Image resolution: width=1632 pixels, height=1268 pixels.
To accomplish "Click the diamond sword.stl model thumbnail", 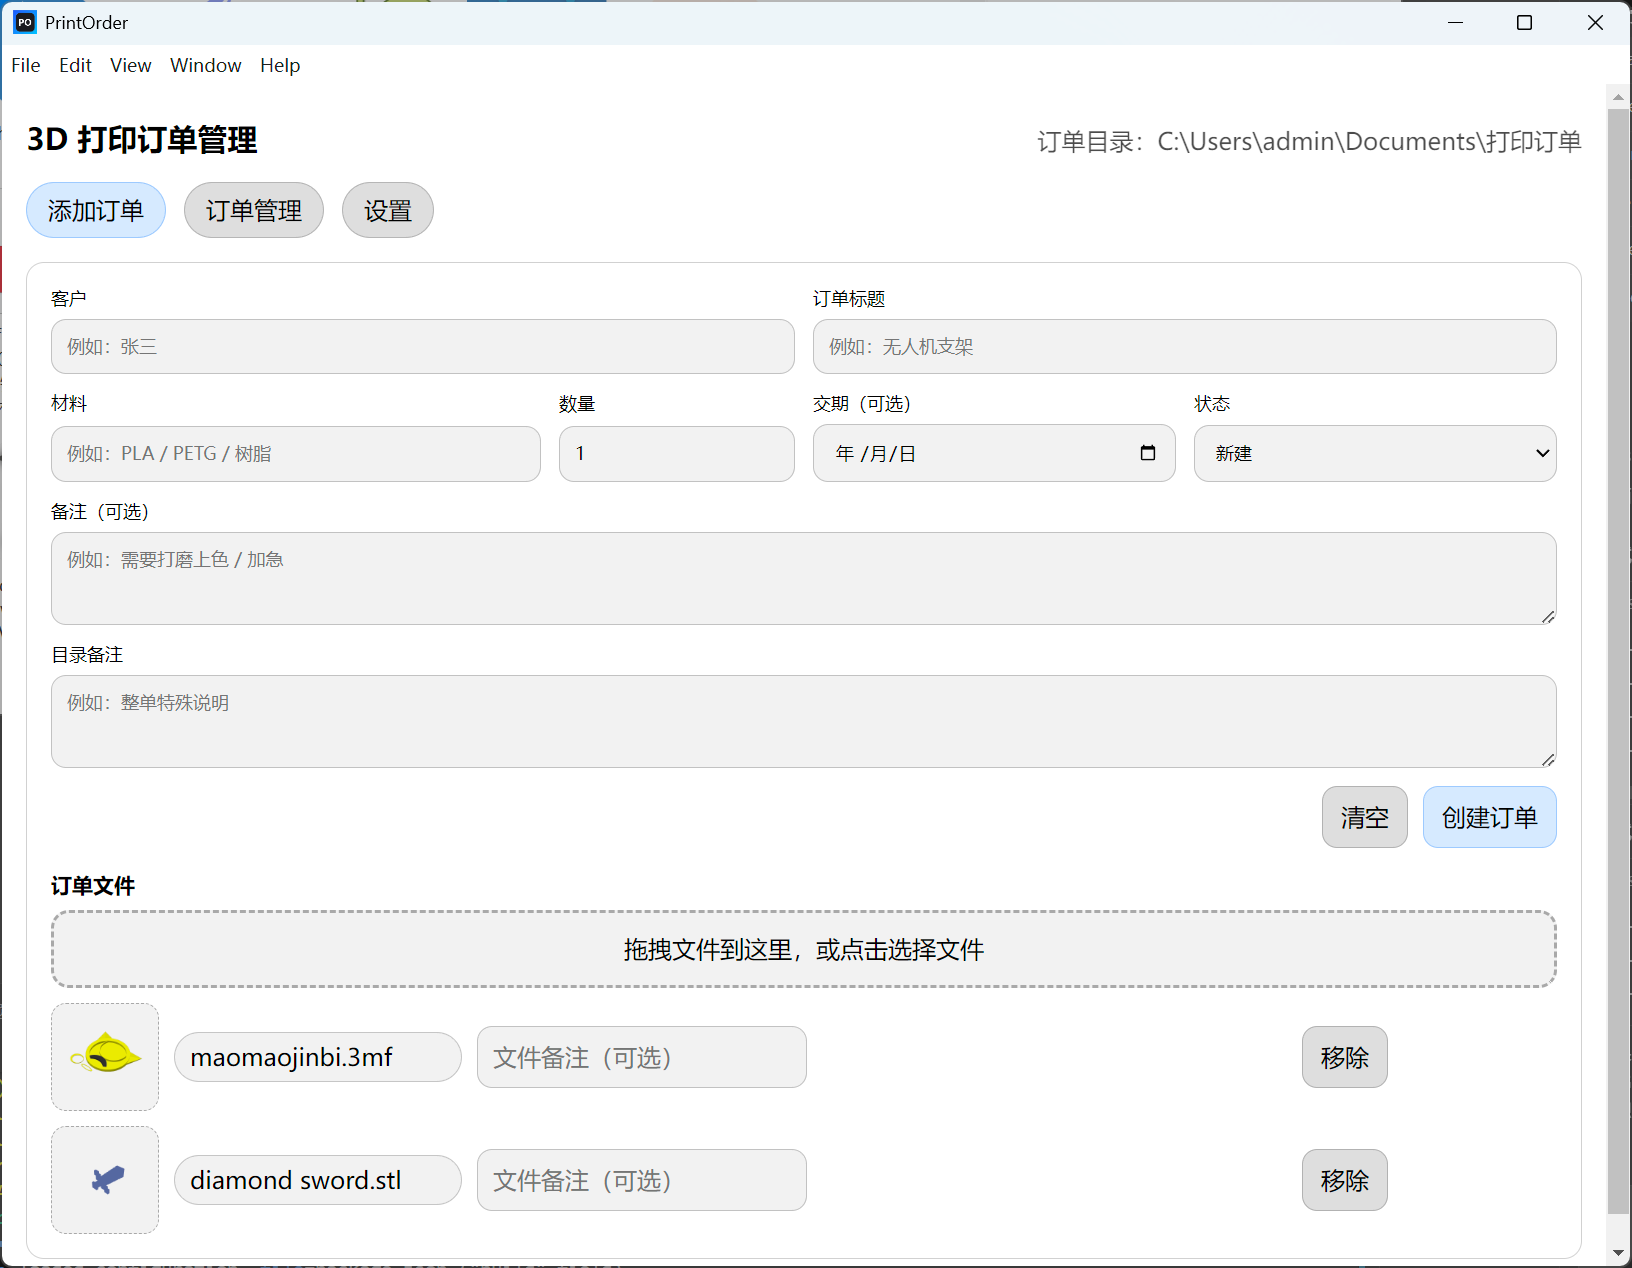I will (105, 1180).
